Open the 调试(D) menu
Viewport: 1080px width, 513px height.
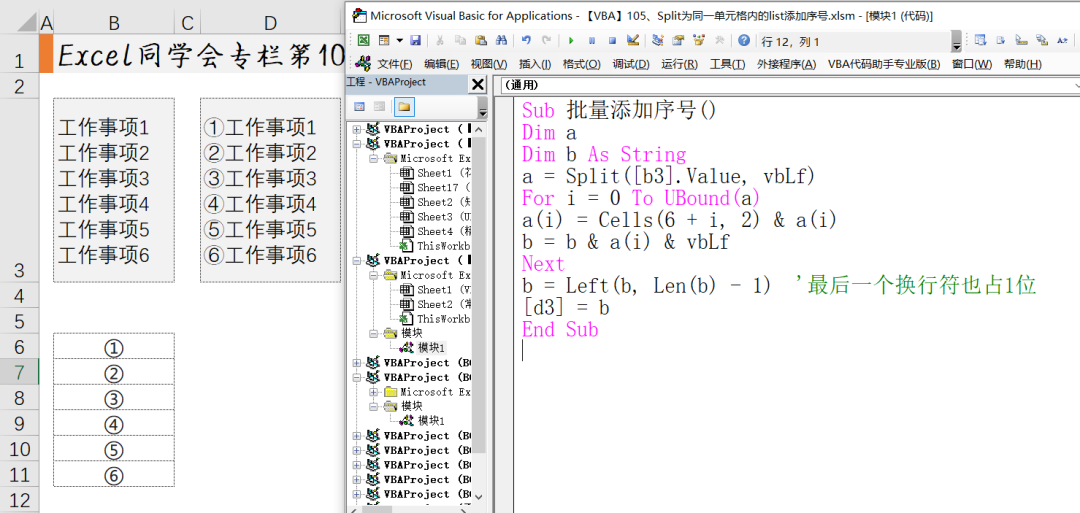point(630,64)
